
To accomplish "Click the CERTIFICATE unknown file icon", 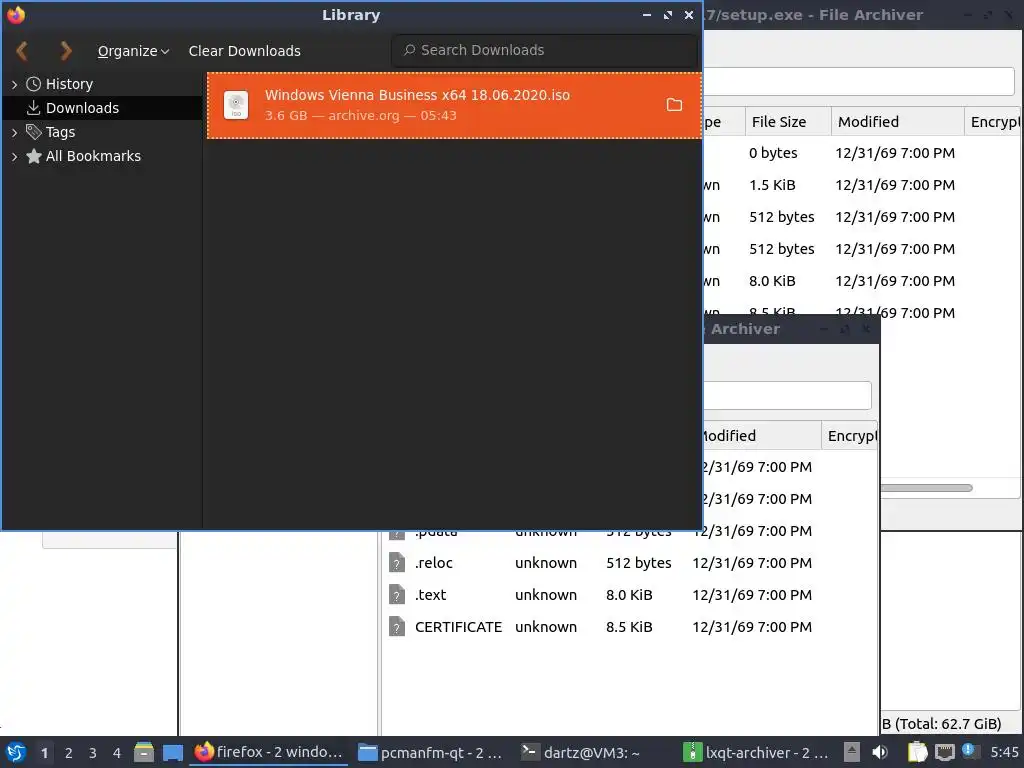I will pyautogui.click(x=397, y=626).
